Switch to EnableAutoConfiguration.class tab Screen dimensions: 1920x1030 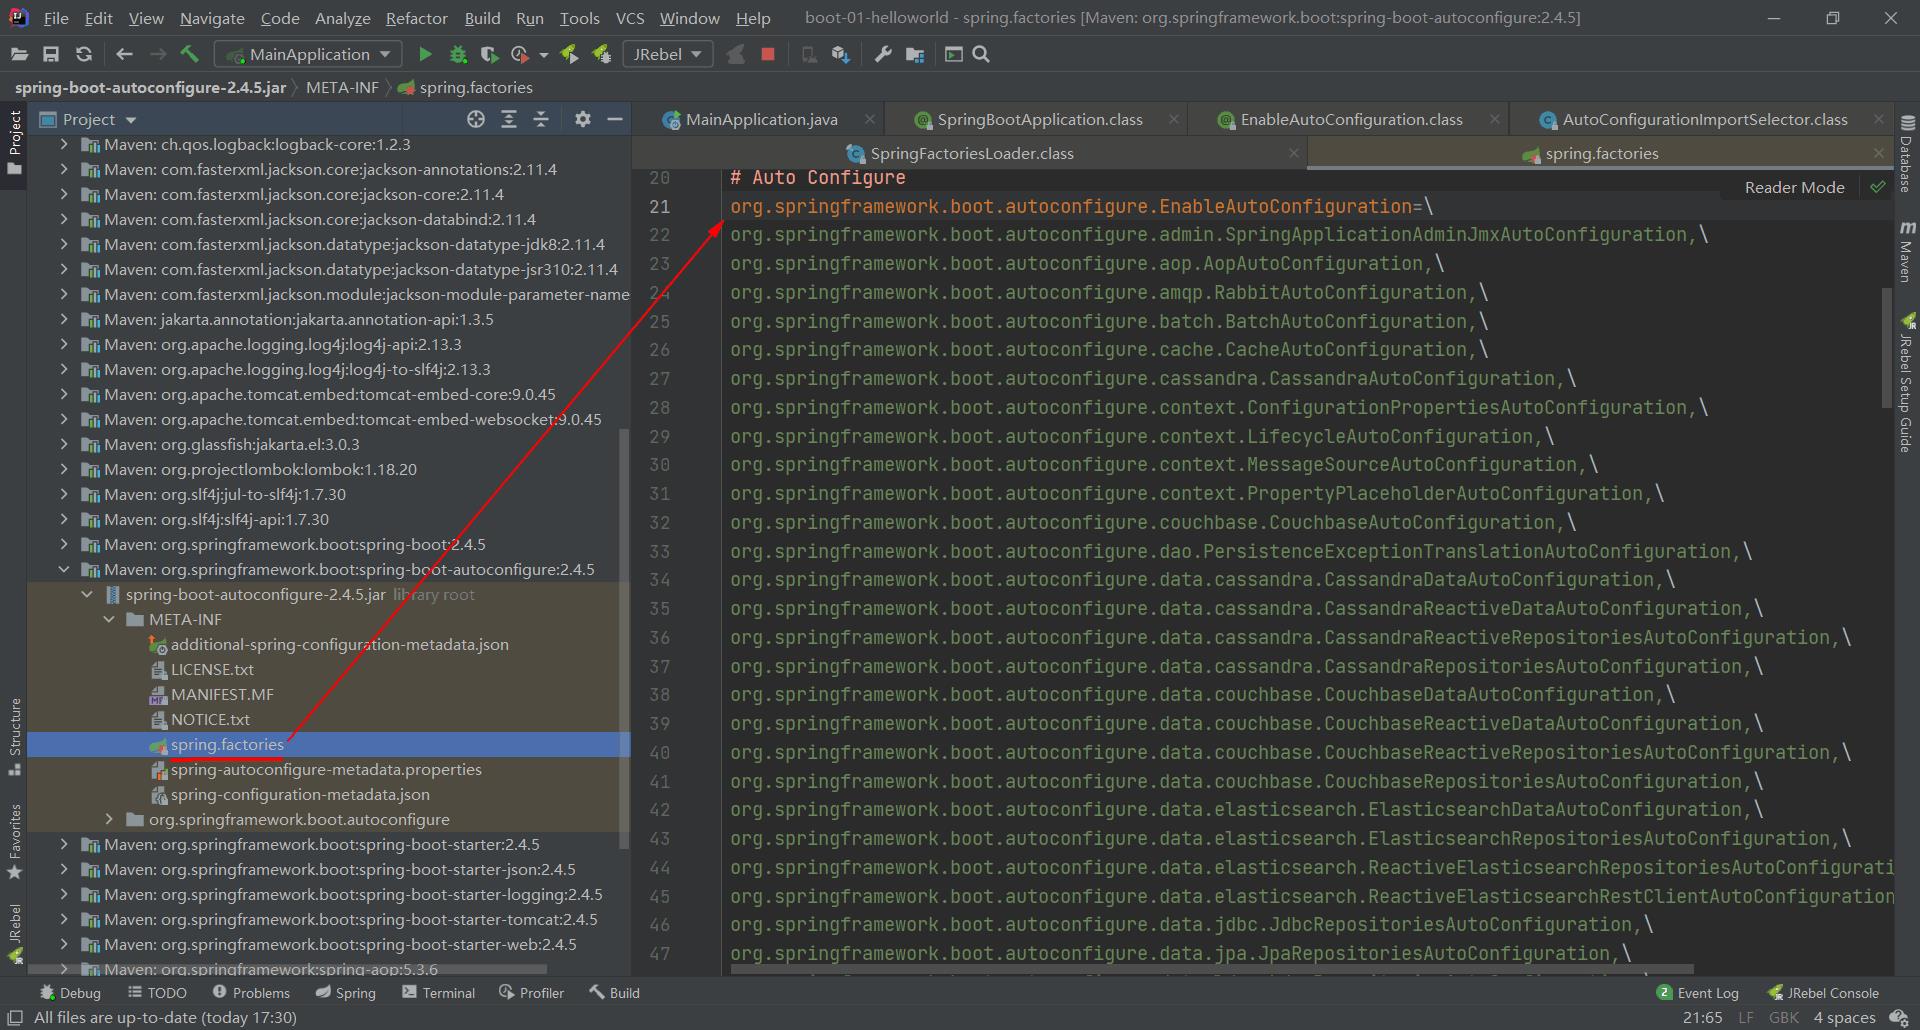tap(1351, 119)
